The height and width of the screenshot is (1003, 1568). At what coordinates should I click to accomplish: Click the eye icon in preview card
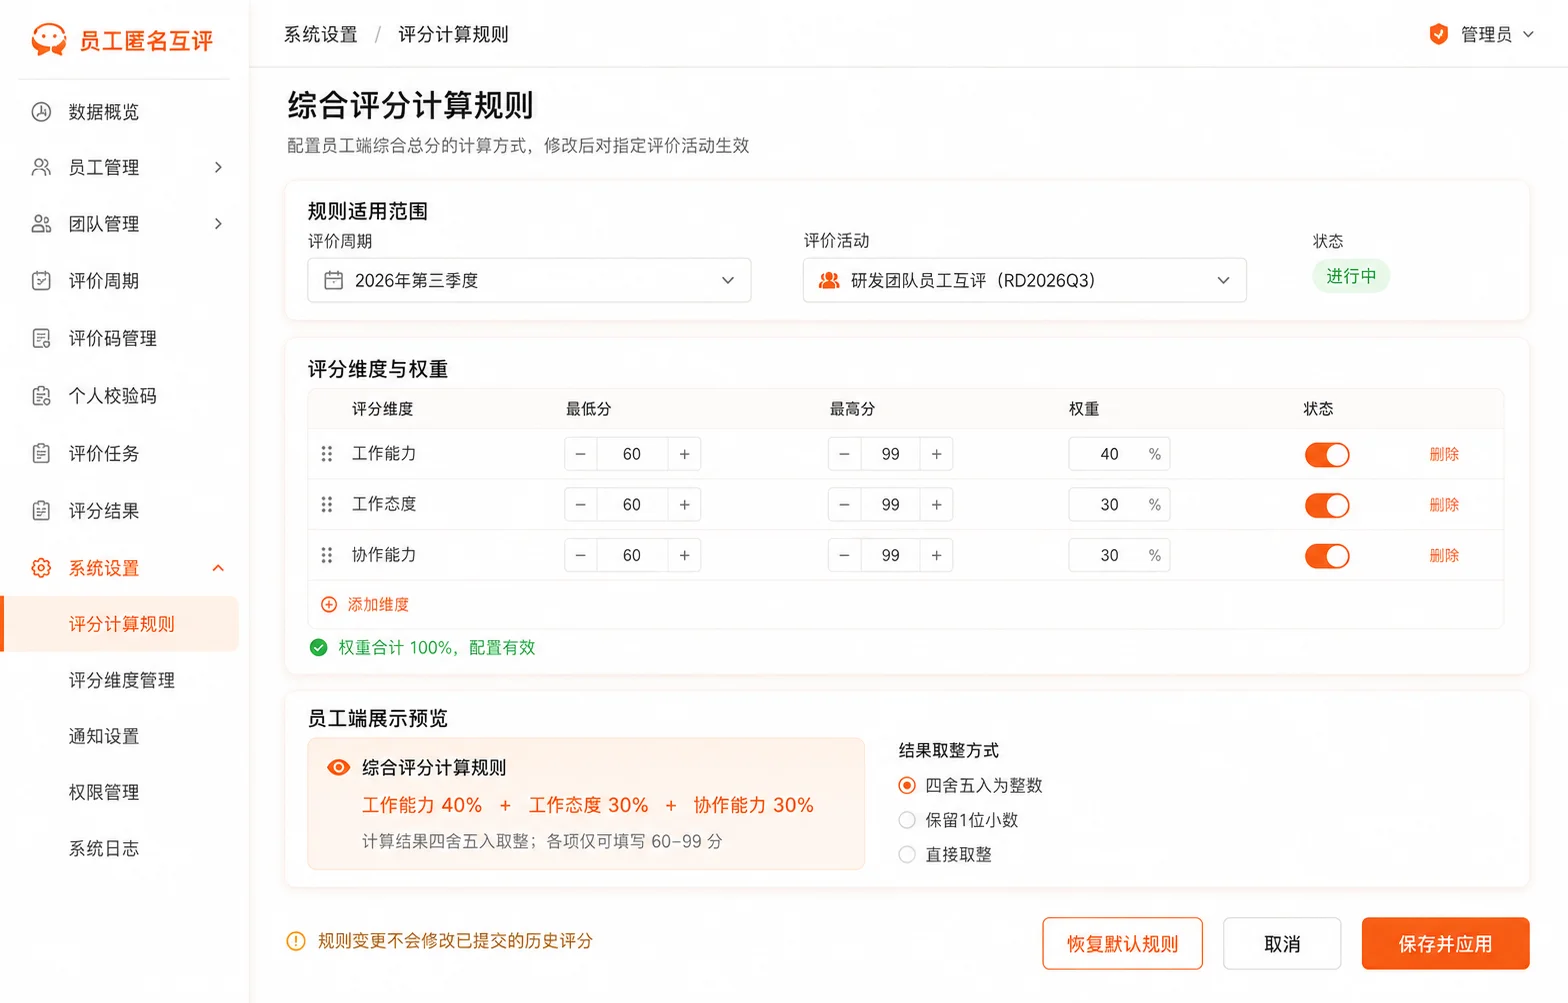click(x=339, y=767)
